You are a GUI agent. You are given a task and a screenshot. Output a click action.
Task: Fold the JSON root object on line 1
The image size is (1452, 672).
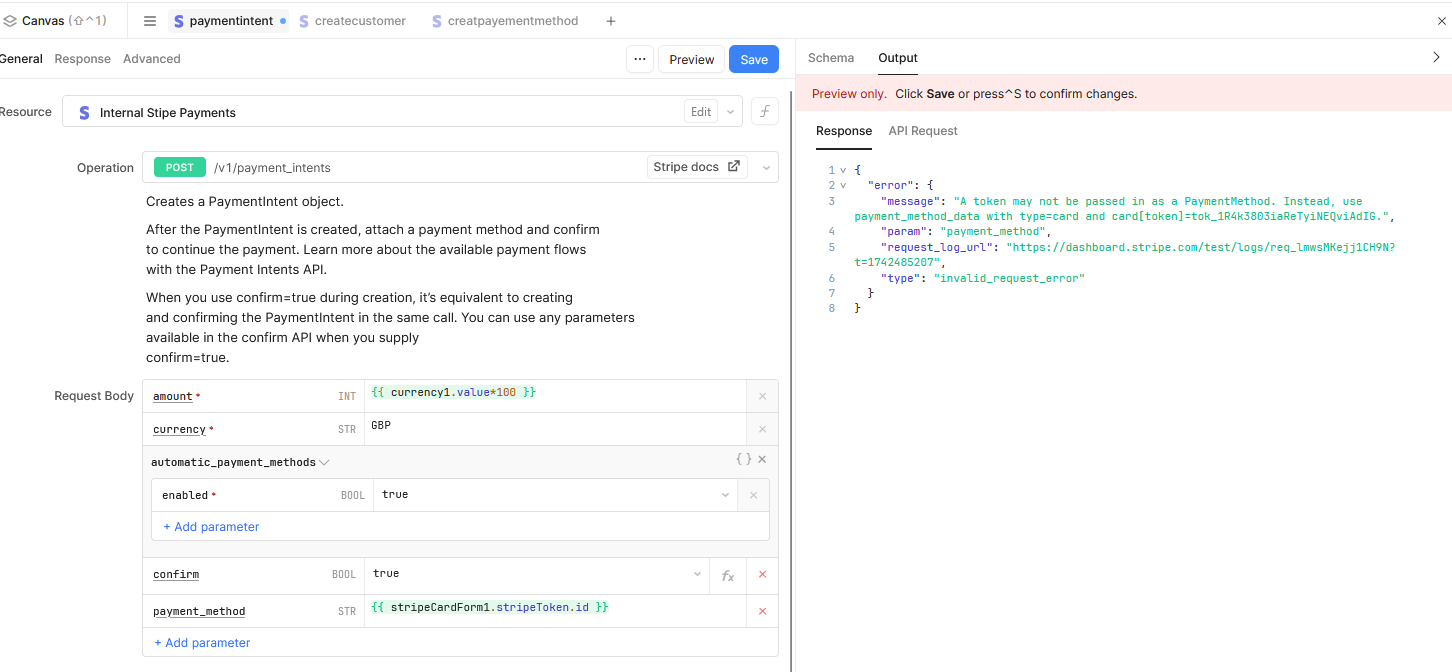click(843, 170)
